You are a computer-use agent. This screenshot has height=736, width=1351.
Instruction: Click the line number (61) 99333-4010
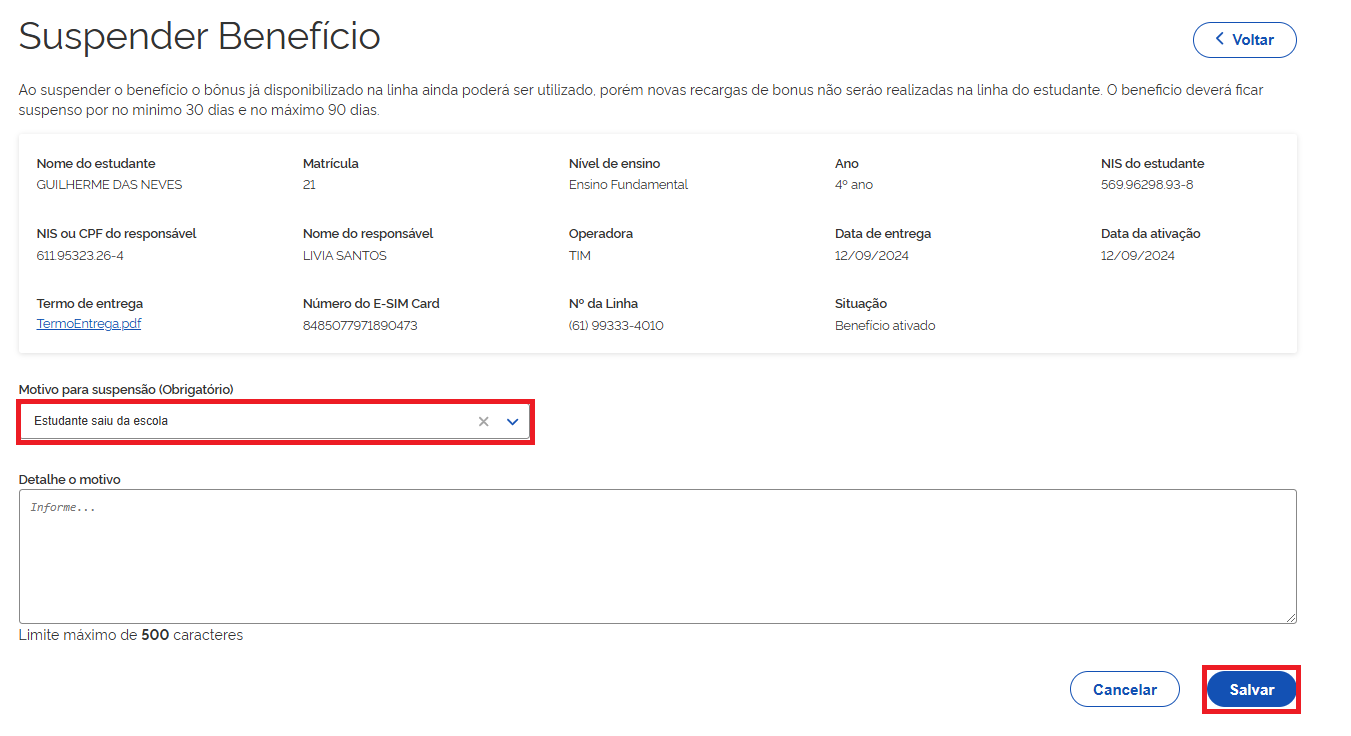[x=616, y=326]
